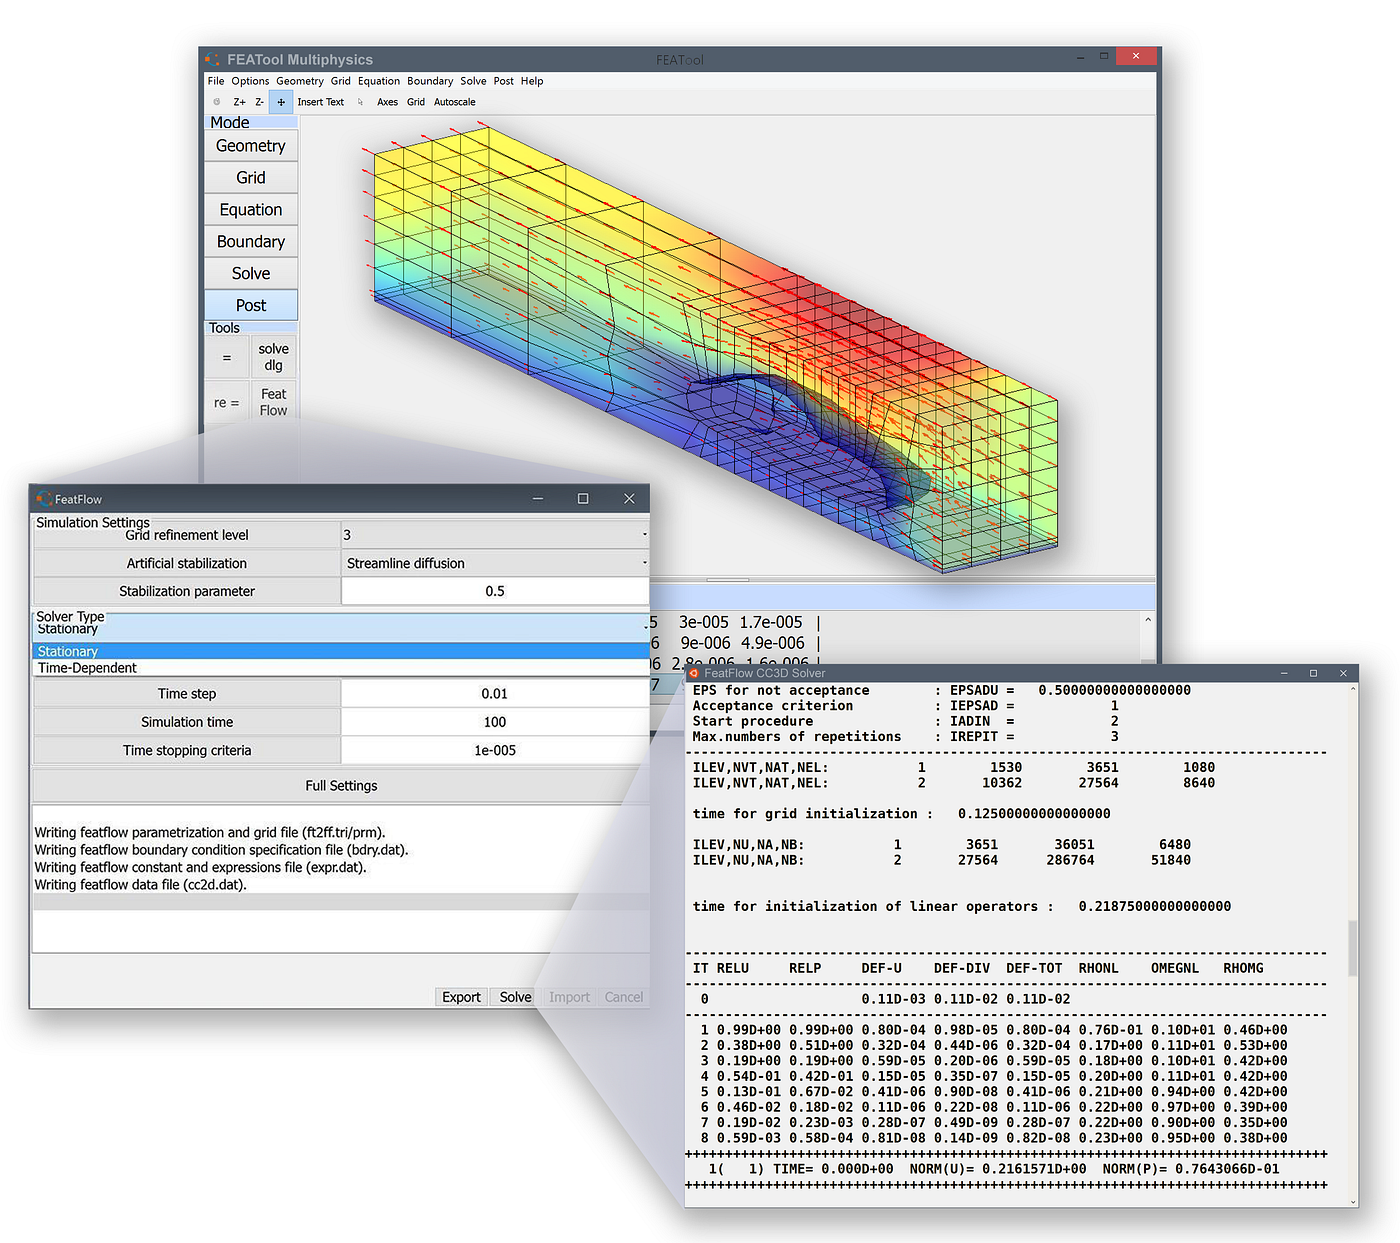Select the Z- view rotation icon
Viewport: 1400px width, 1243px height.
click(x=259, y=101)
